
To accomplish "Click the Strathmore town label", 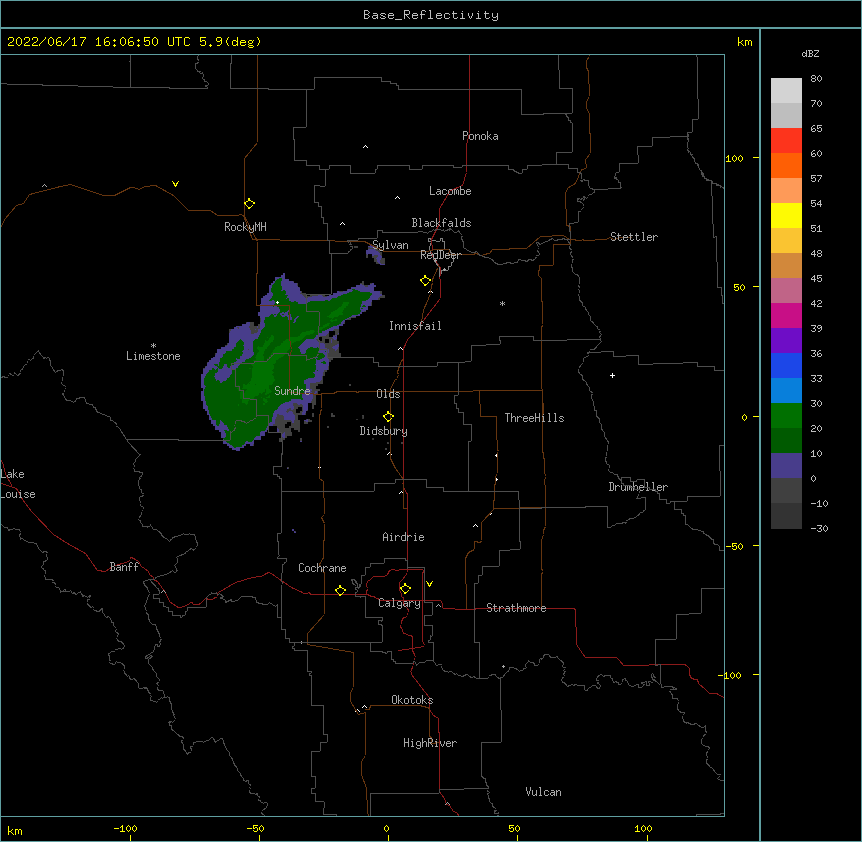I will coord(516,608).
